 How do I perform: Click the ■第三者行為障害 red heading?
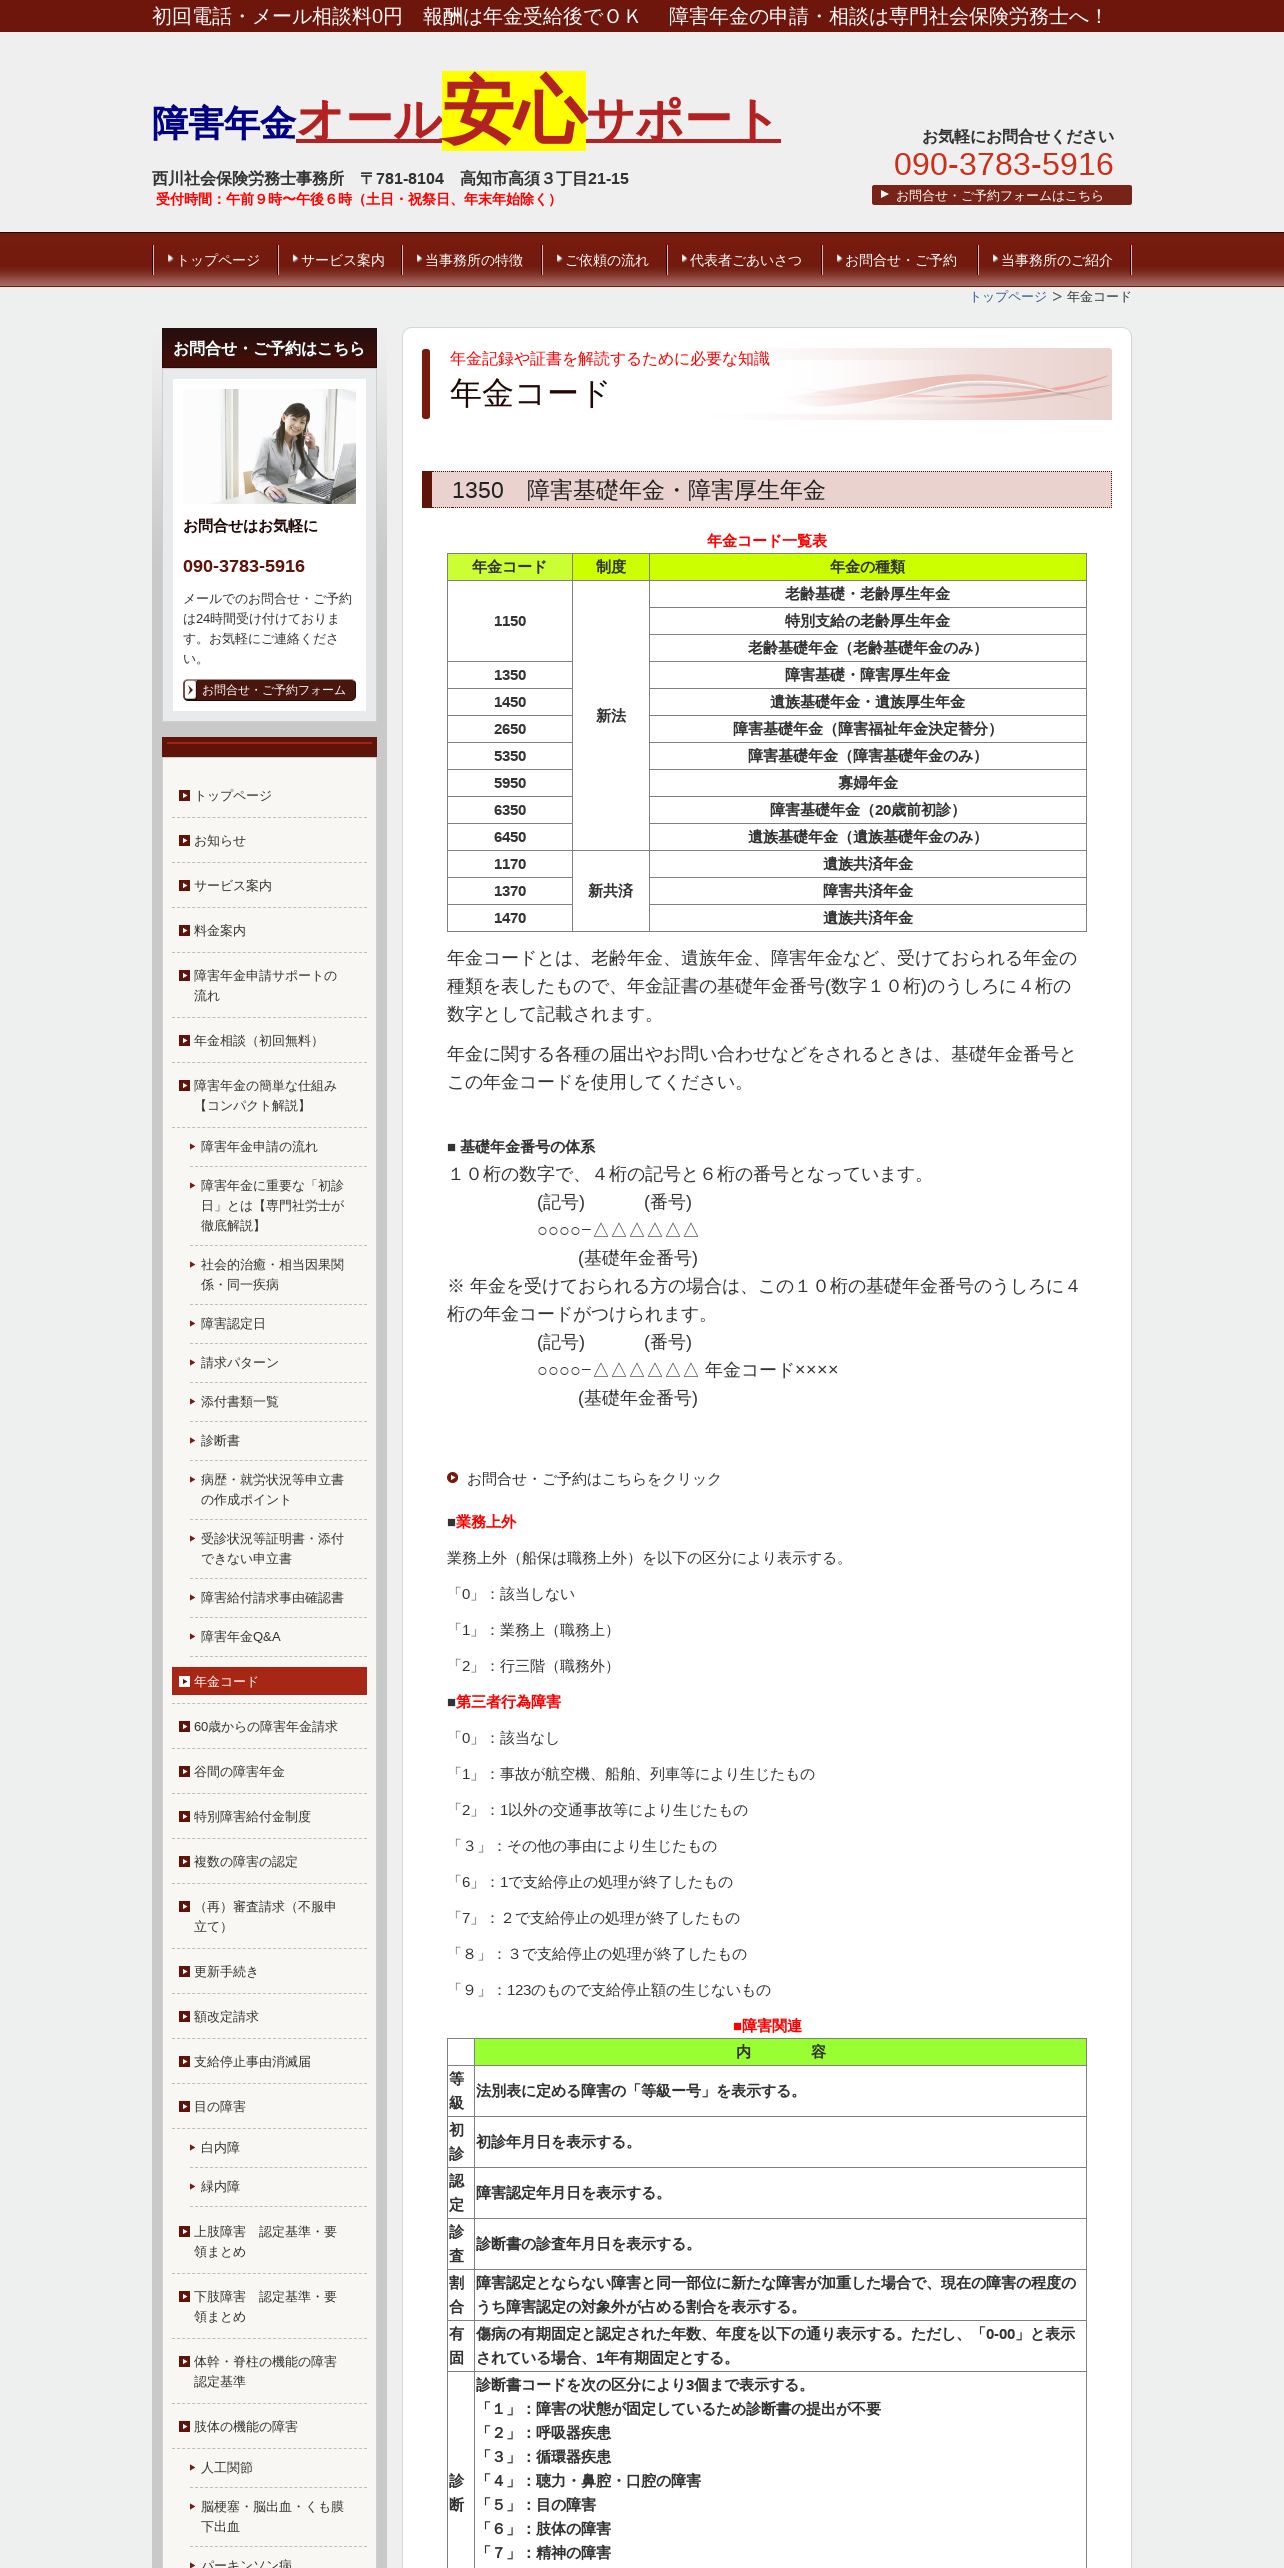coord(504,1702)
